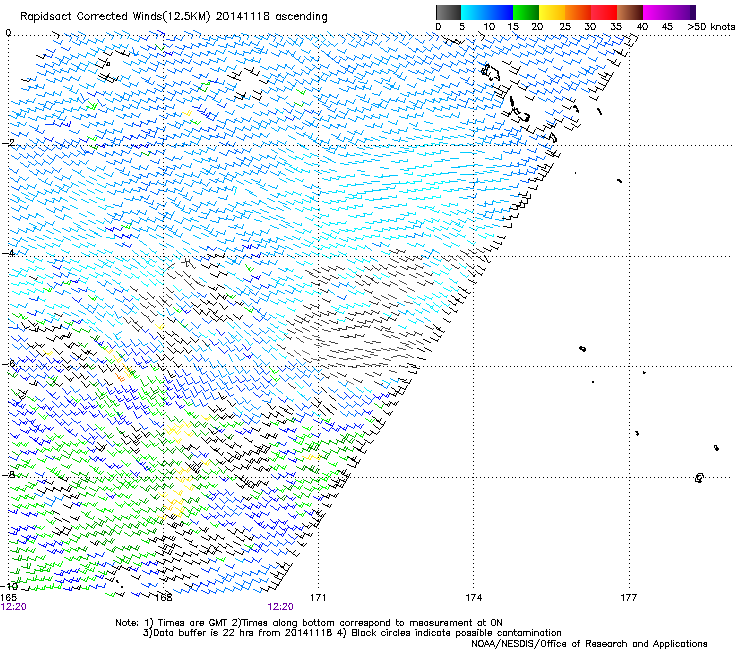Click the cyan 5-10 knots legend segment
The height and width of the screenshot is (650, 740).
pyautogui.click(x=474, y=12)
